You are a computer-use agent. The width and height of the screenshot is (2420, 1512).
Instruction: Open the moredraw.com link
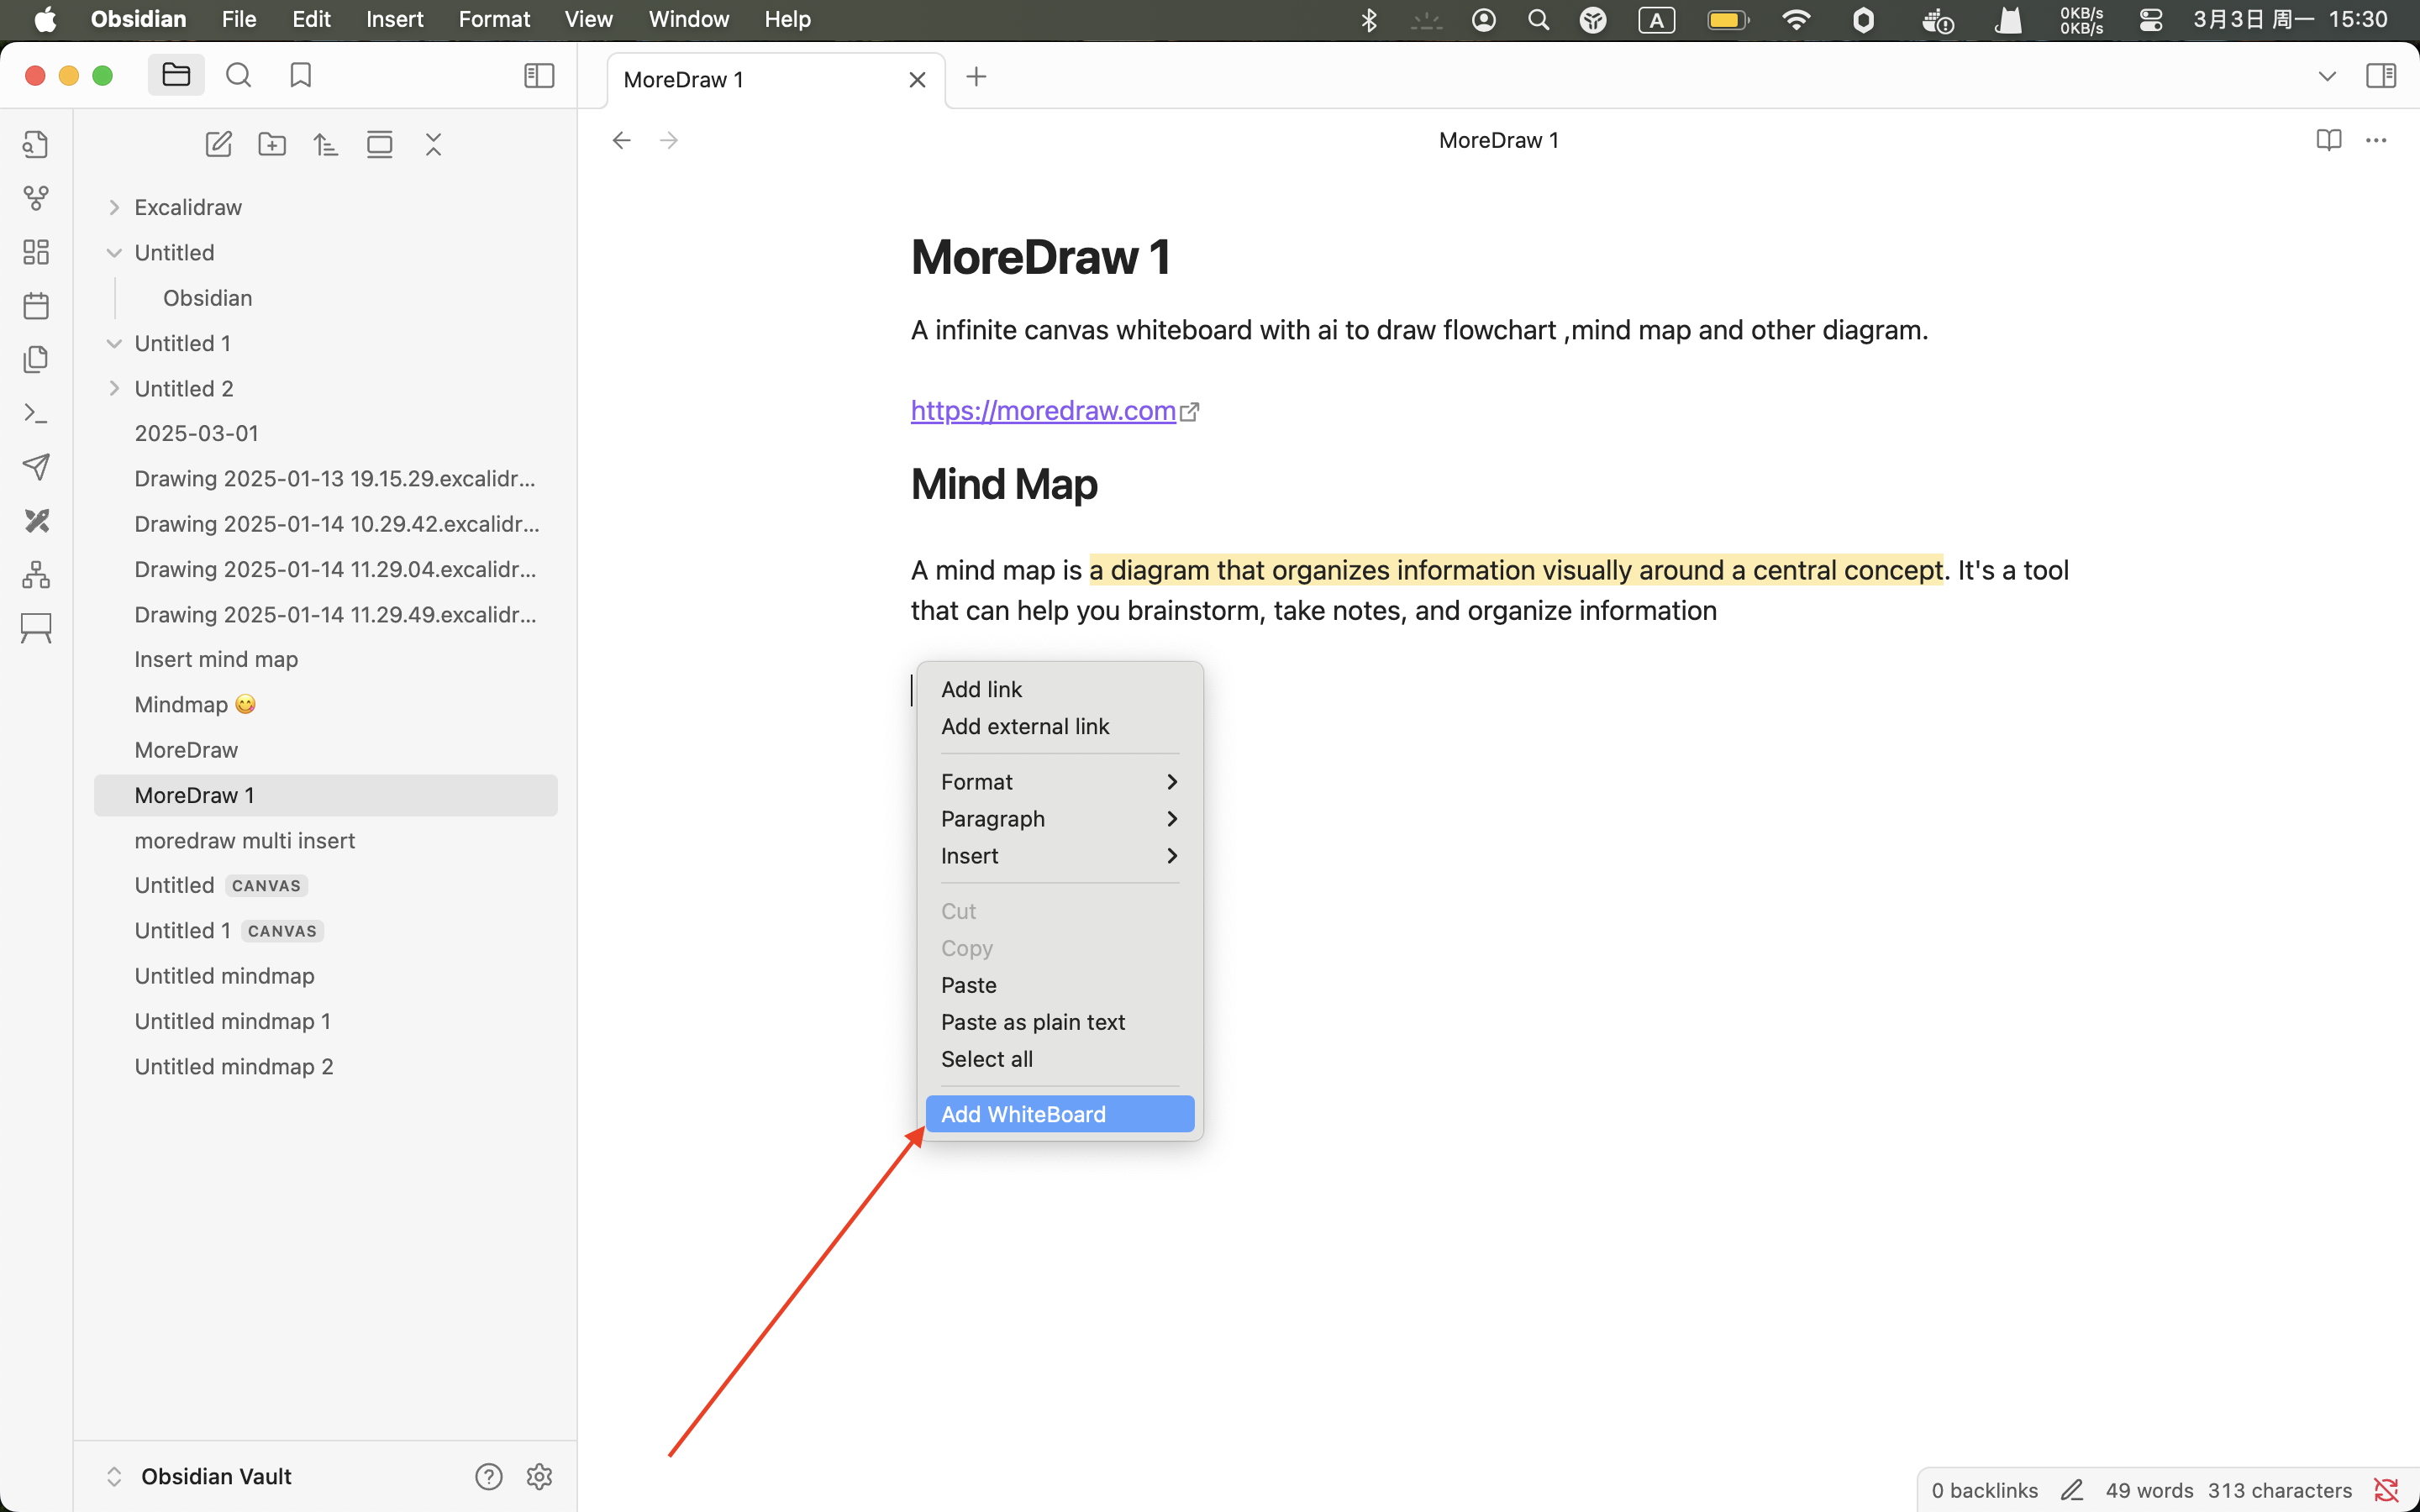pos(1043,410)
